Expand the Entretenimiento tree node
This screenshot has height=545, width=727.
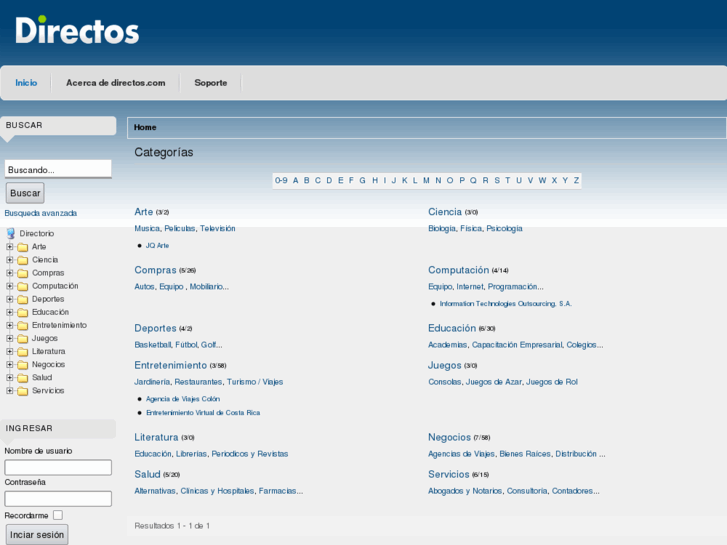pyautogui.click(x=10, y=325)
